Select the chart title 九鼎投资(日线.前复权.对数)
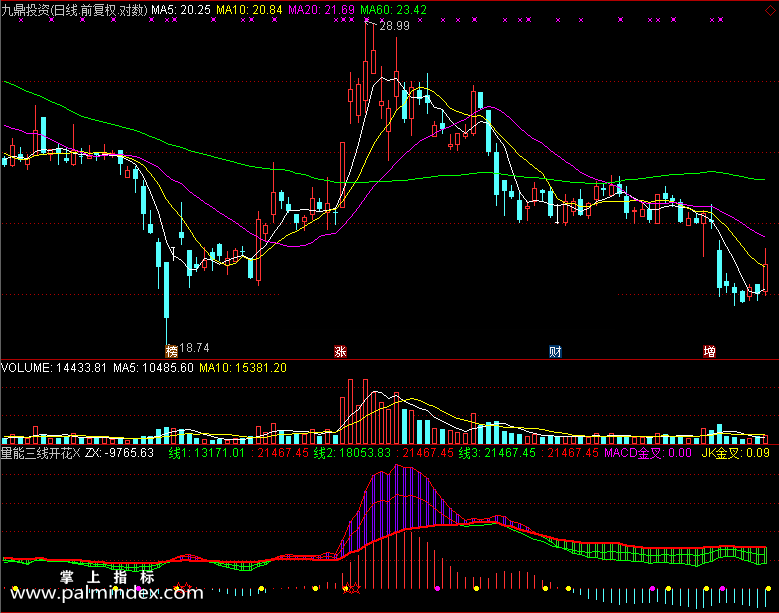Screen dimensions: 779x613 (x=75, y=10)
